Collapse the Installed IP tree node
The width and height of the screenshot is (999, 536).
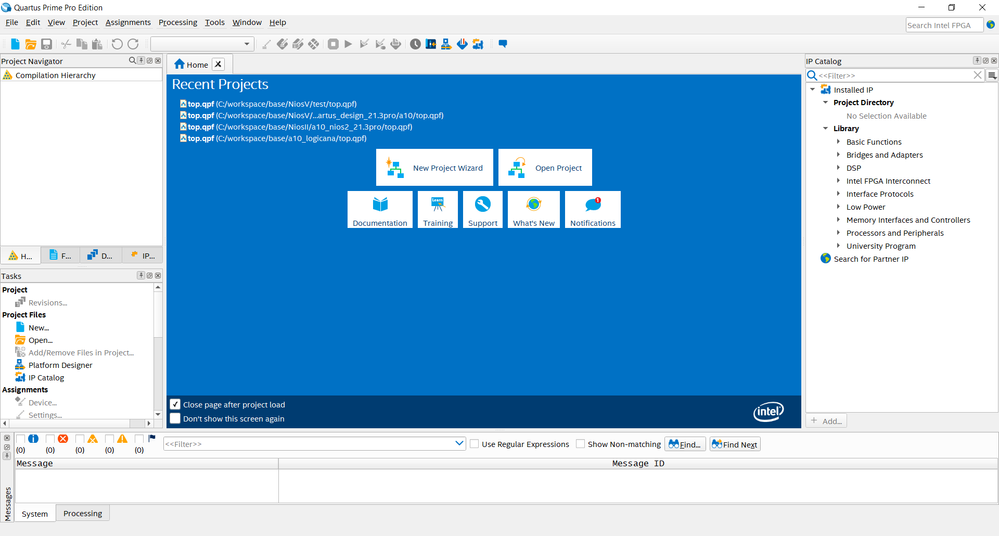click(x=812, y=90)
